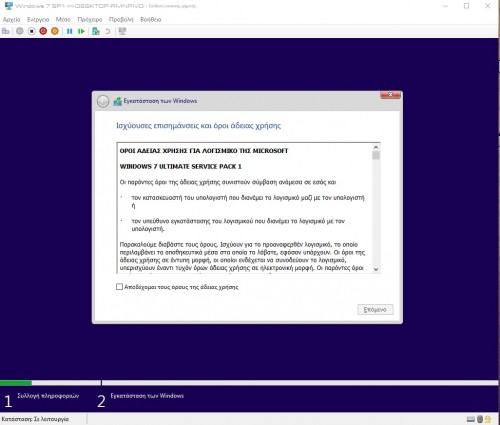Click the black Turn Off VM icon
The image size is (500, 425).
[32, 31]
